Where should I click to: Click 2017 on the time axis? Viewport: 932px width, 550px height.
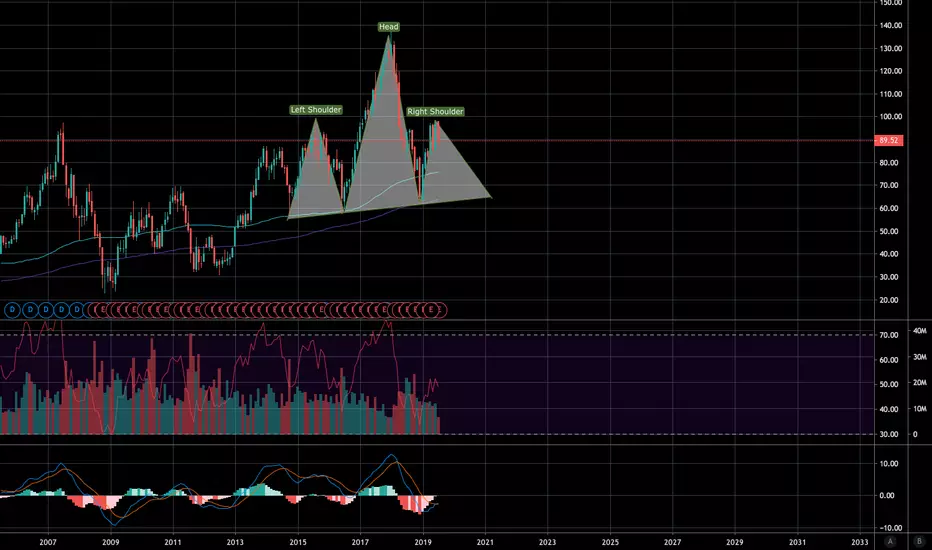click(360, 542)
